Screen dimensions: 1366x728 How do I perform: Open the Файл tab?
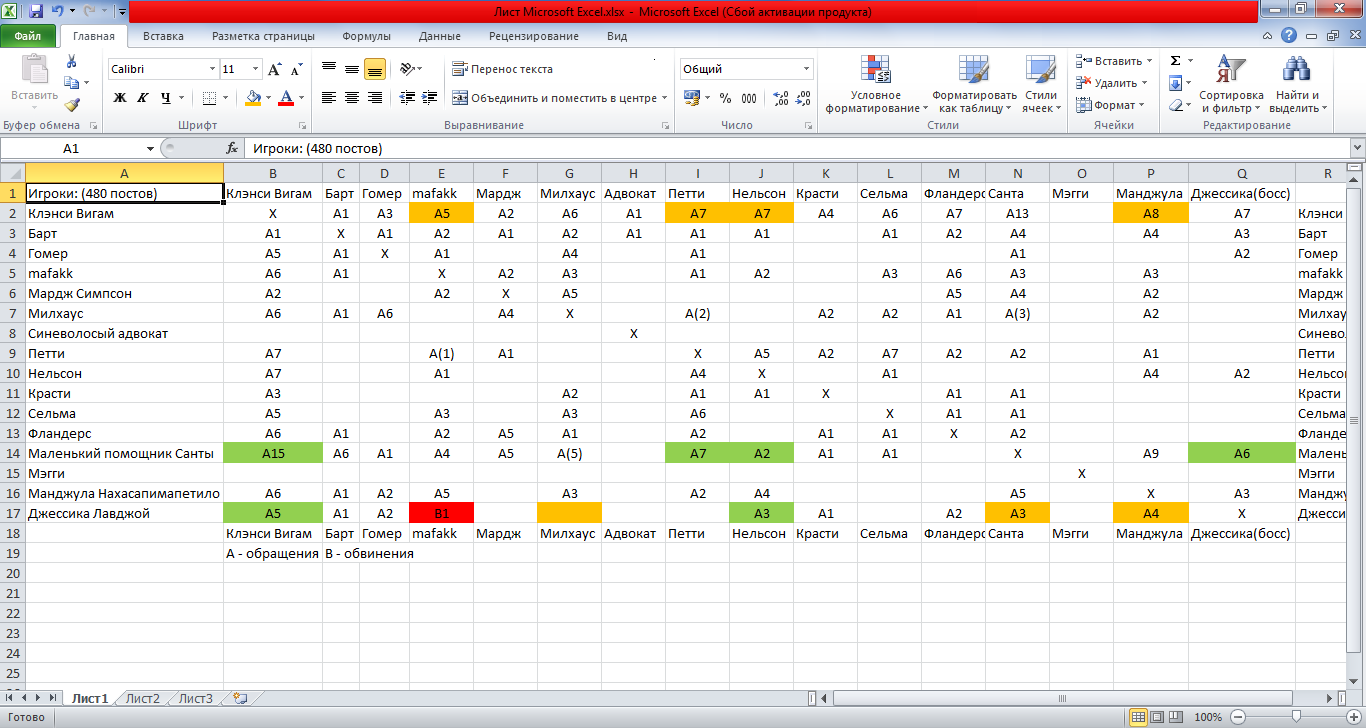(x=28, y=36)
